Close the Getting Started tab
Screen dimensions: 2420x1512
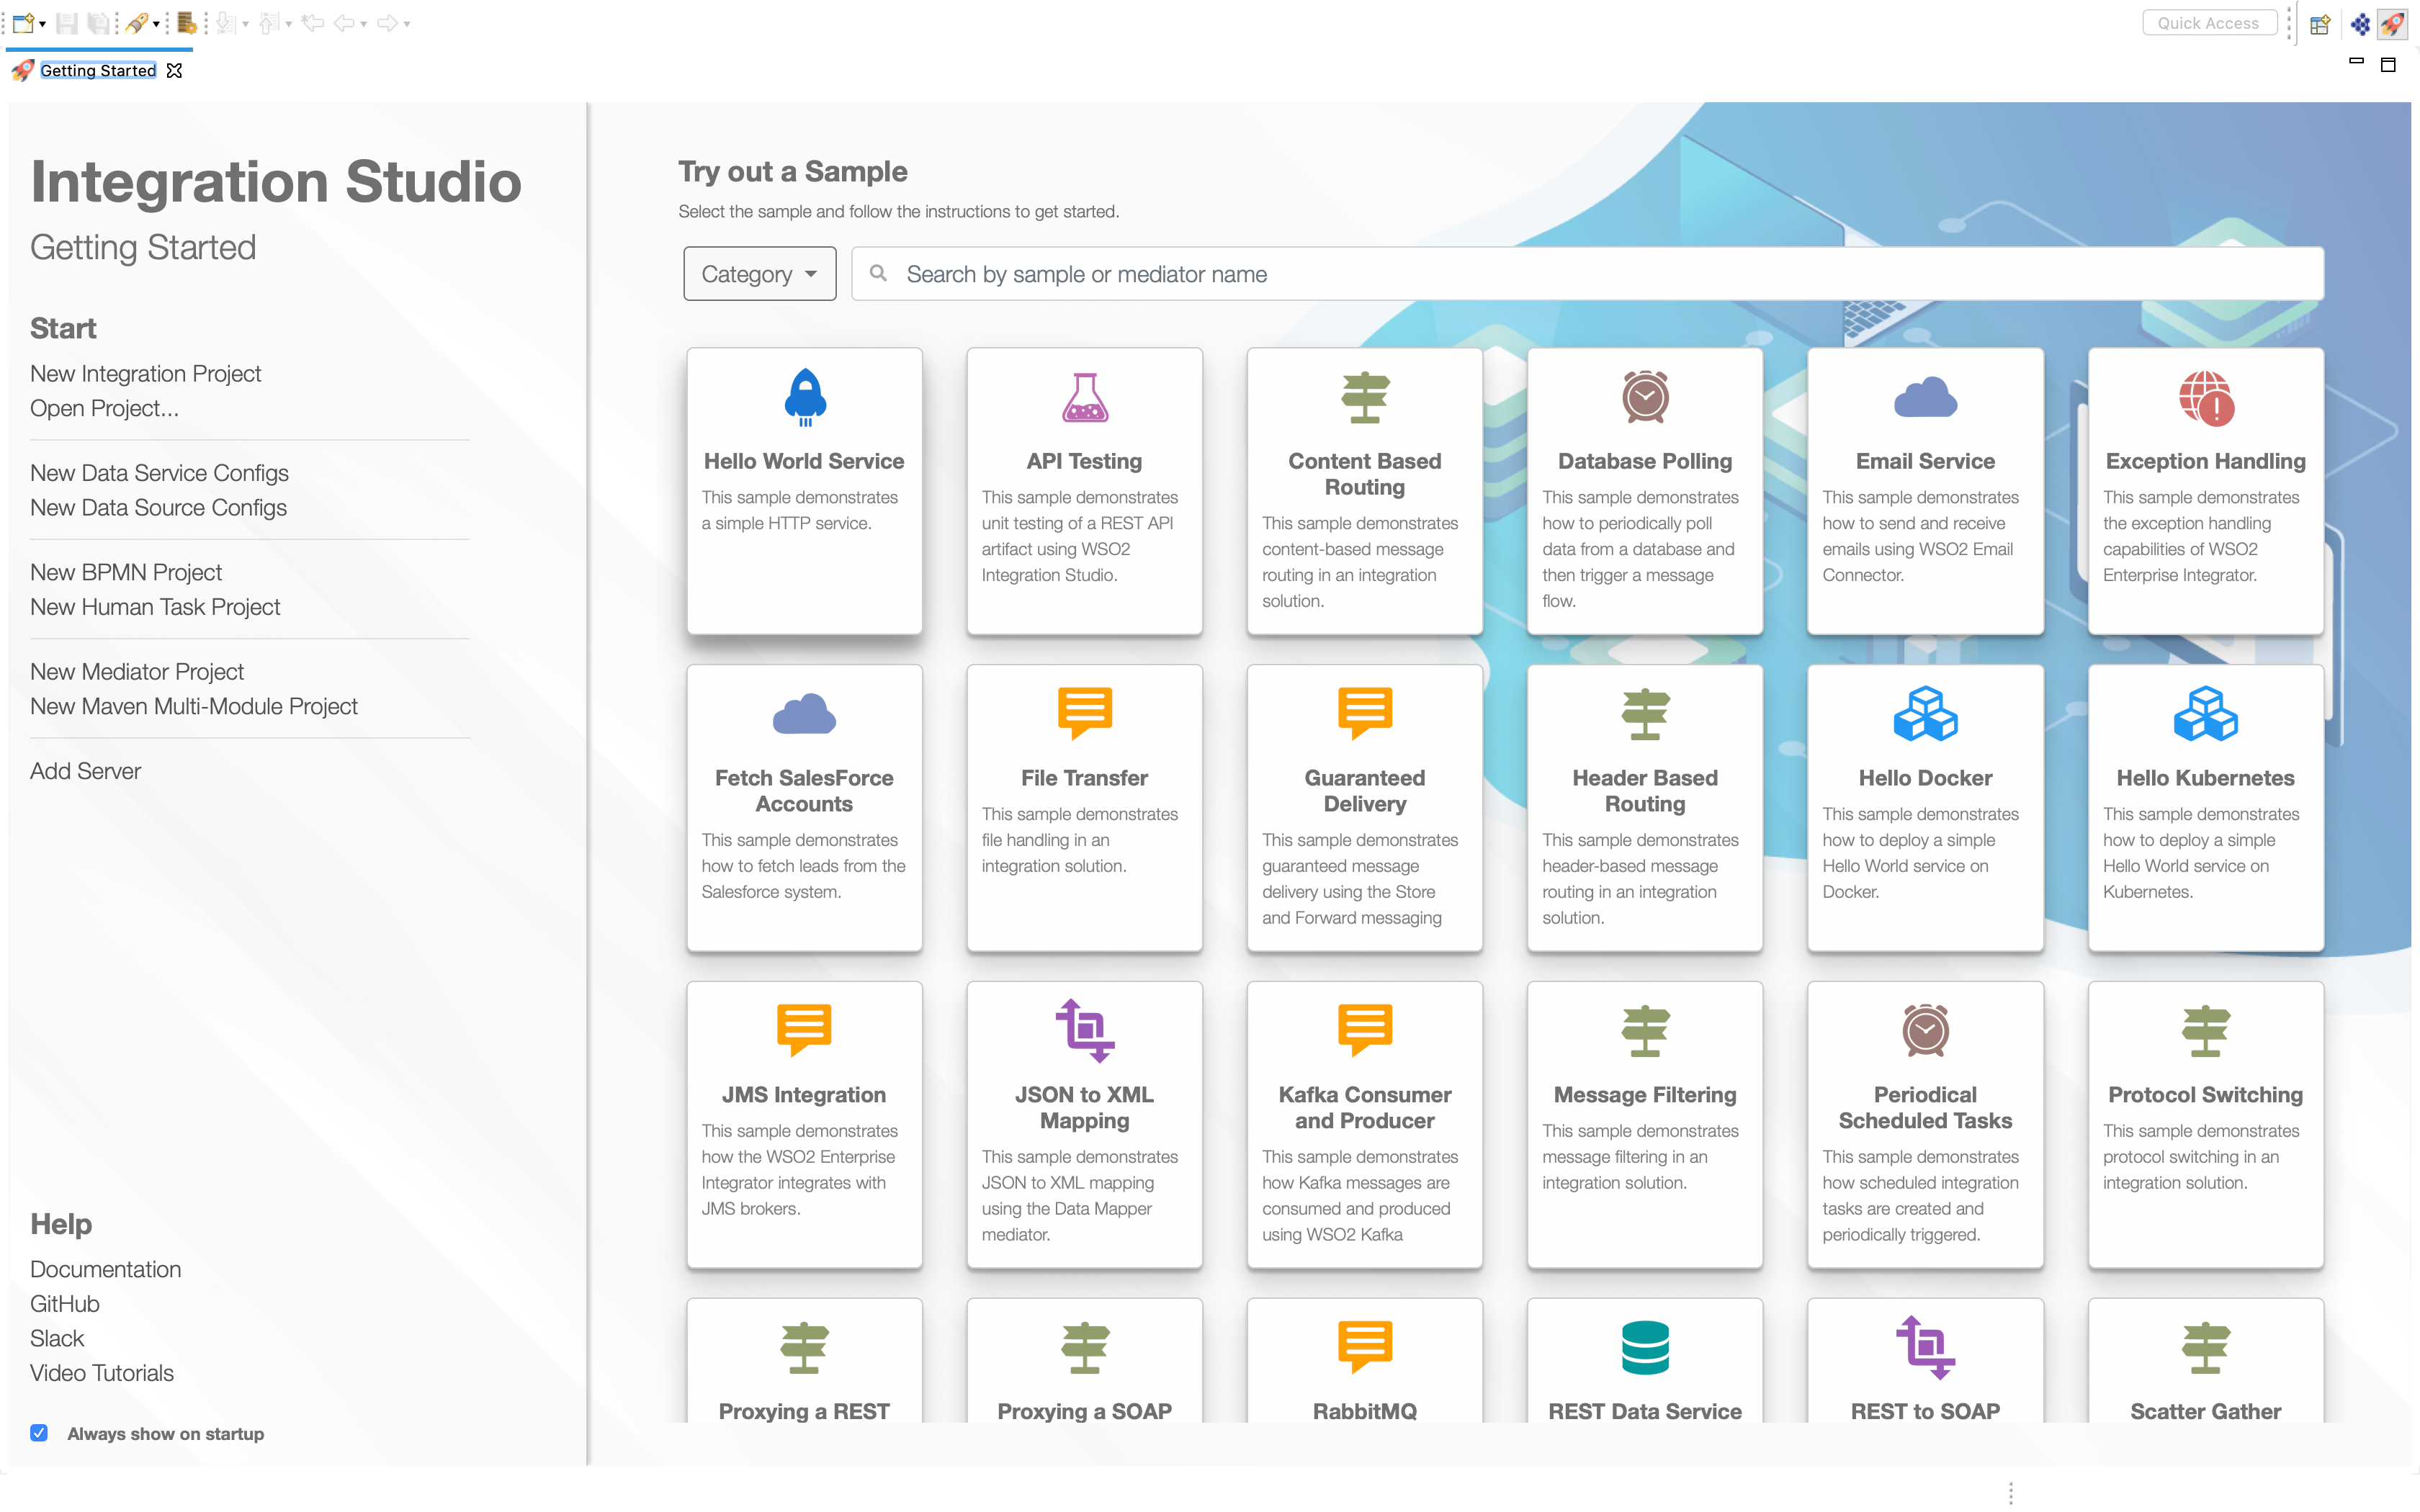point(176,71)
